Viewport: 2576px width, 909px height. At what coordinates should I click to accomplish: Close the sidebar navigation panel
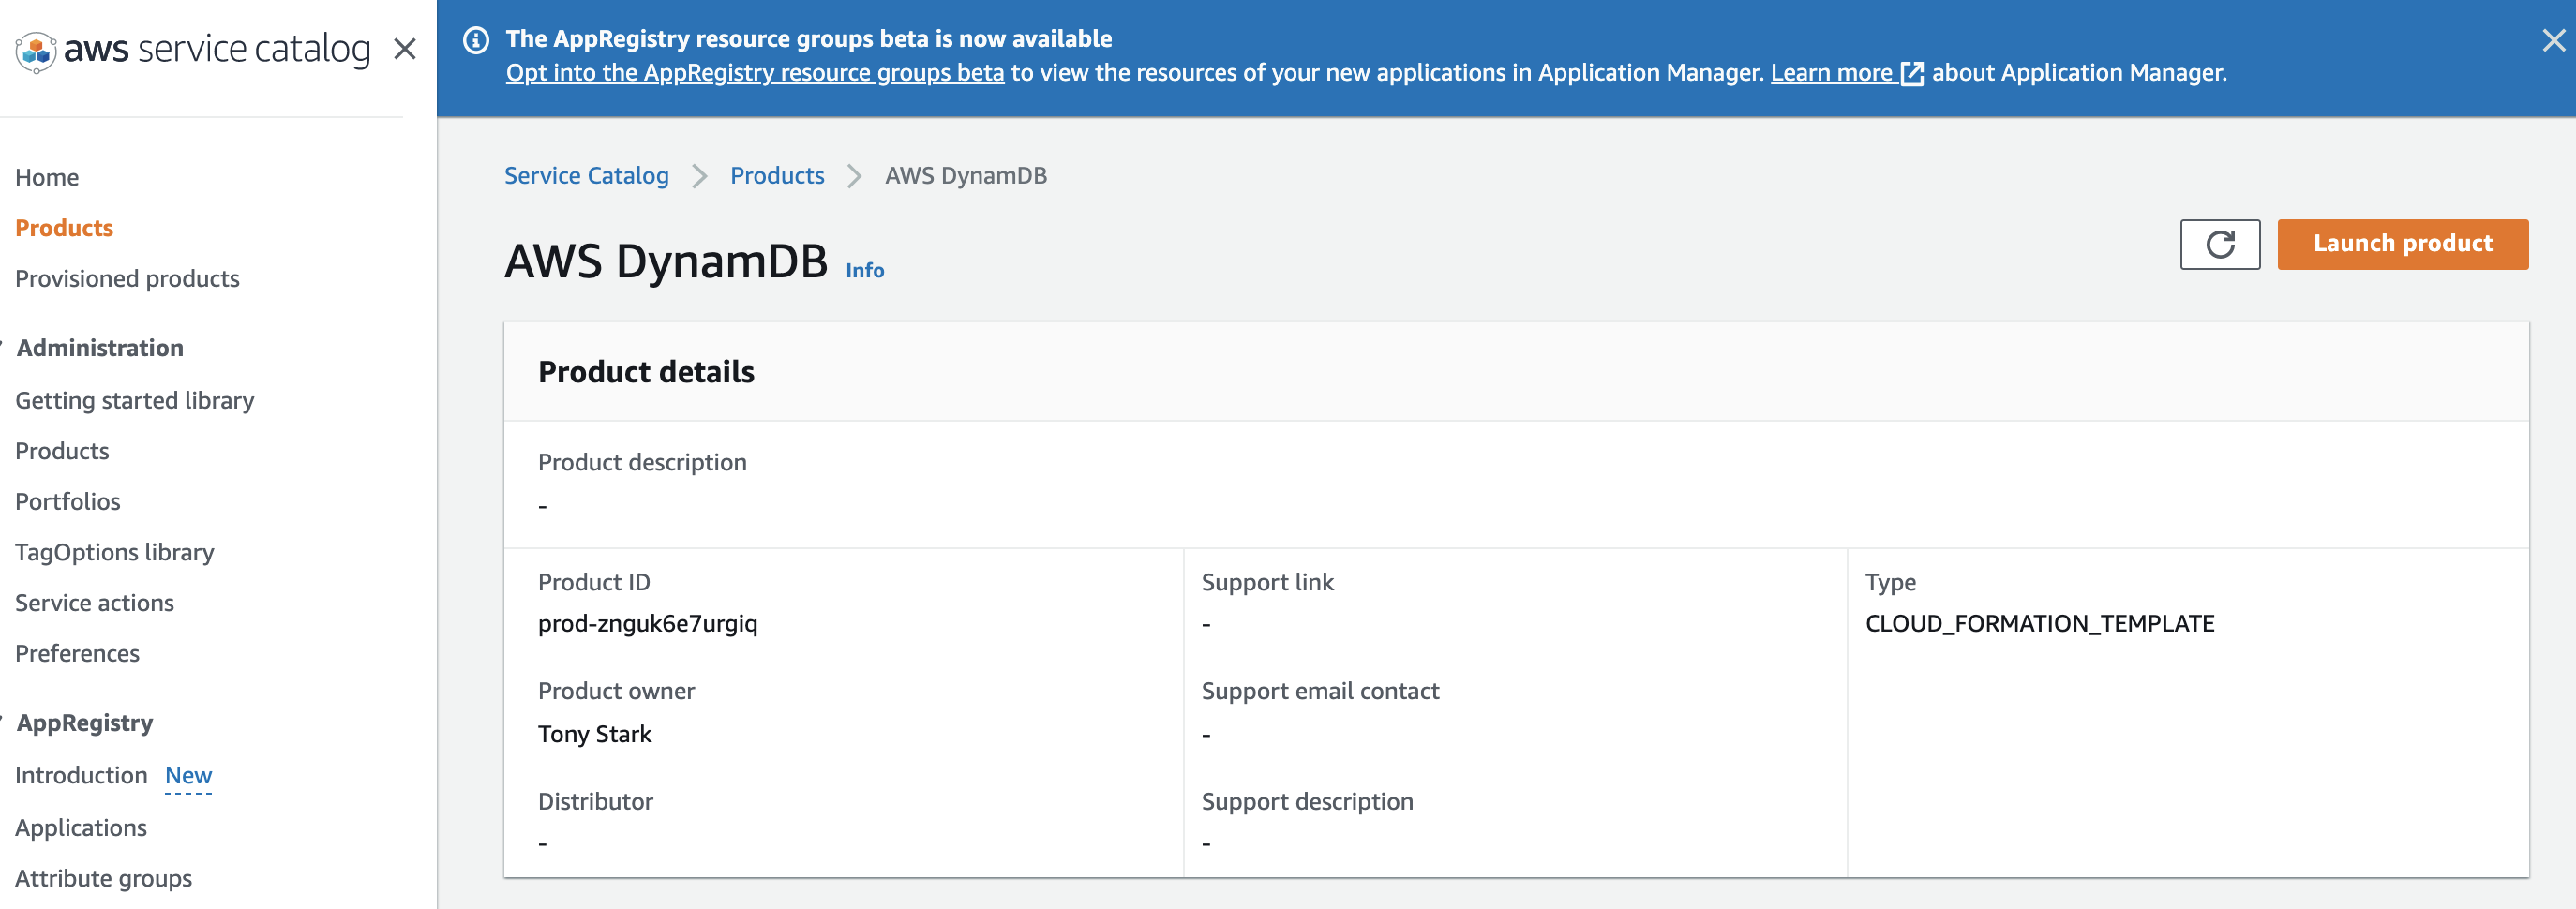[x=405, y=49]
